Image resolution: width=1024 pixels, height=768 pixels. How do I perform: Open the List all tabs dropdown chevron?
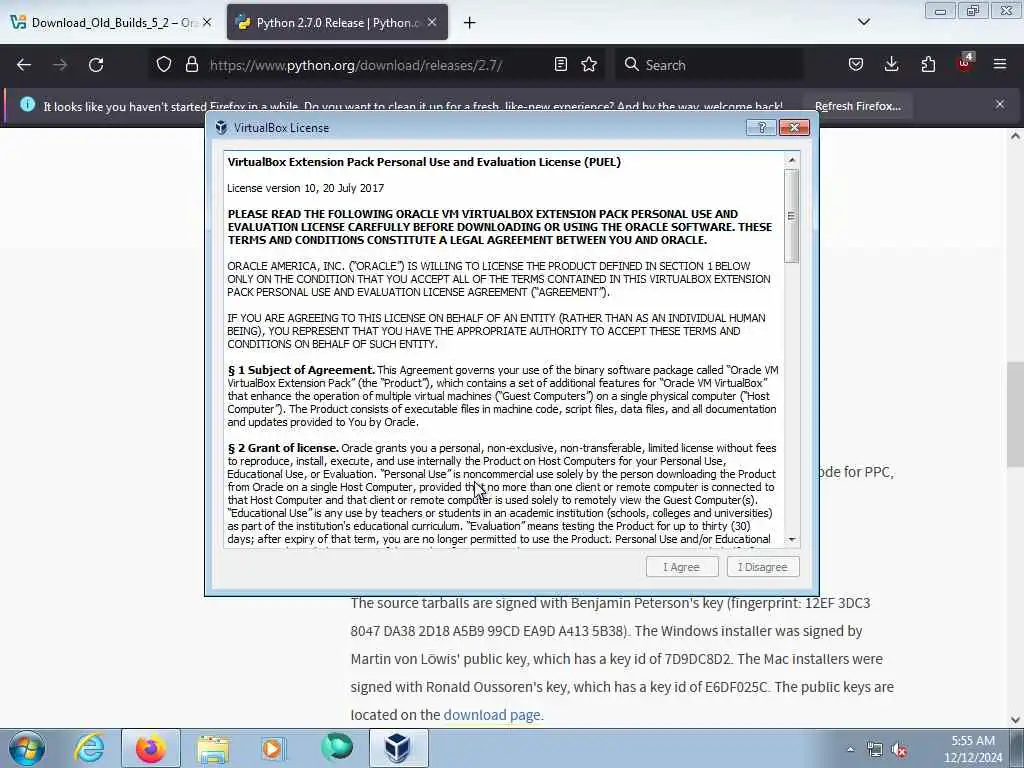864,22
